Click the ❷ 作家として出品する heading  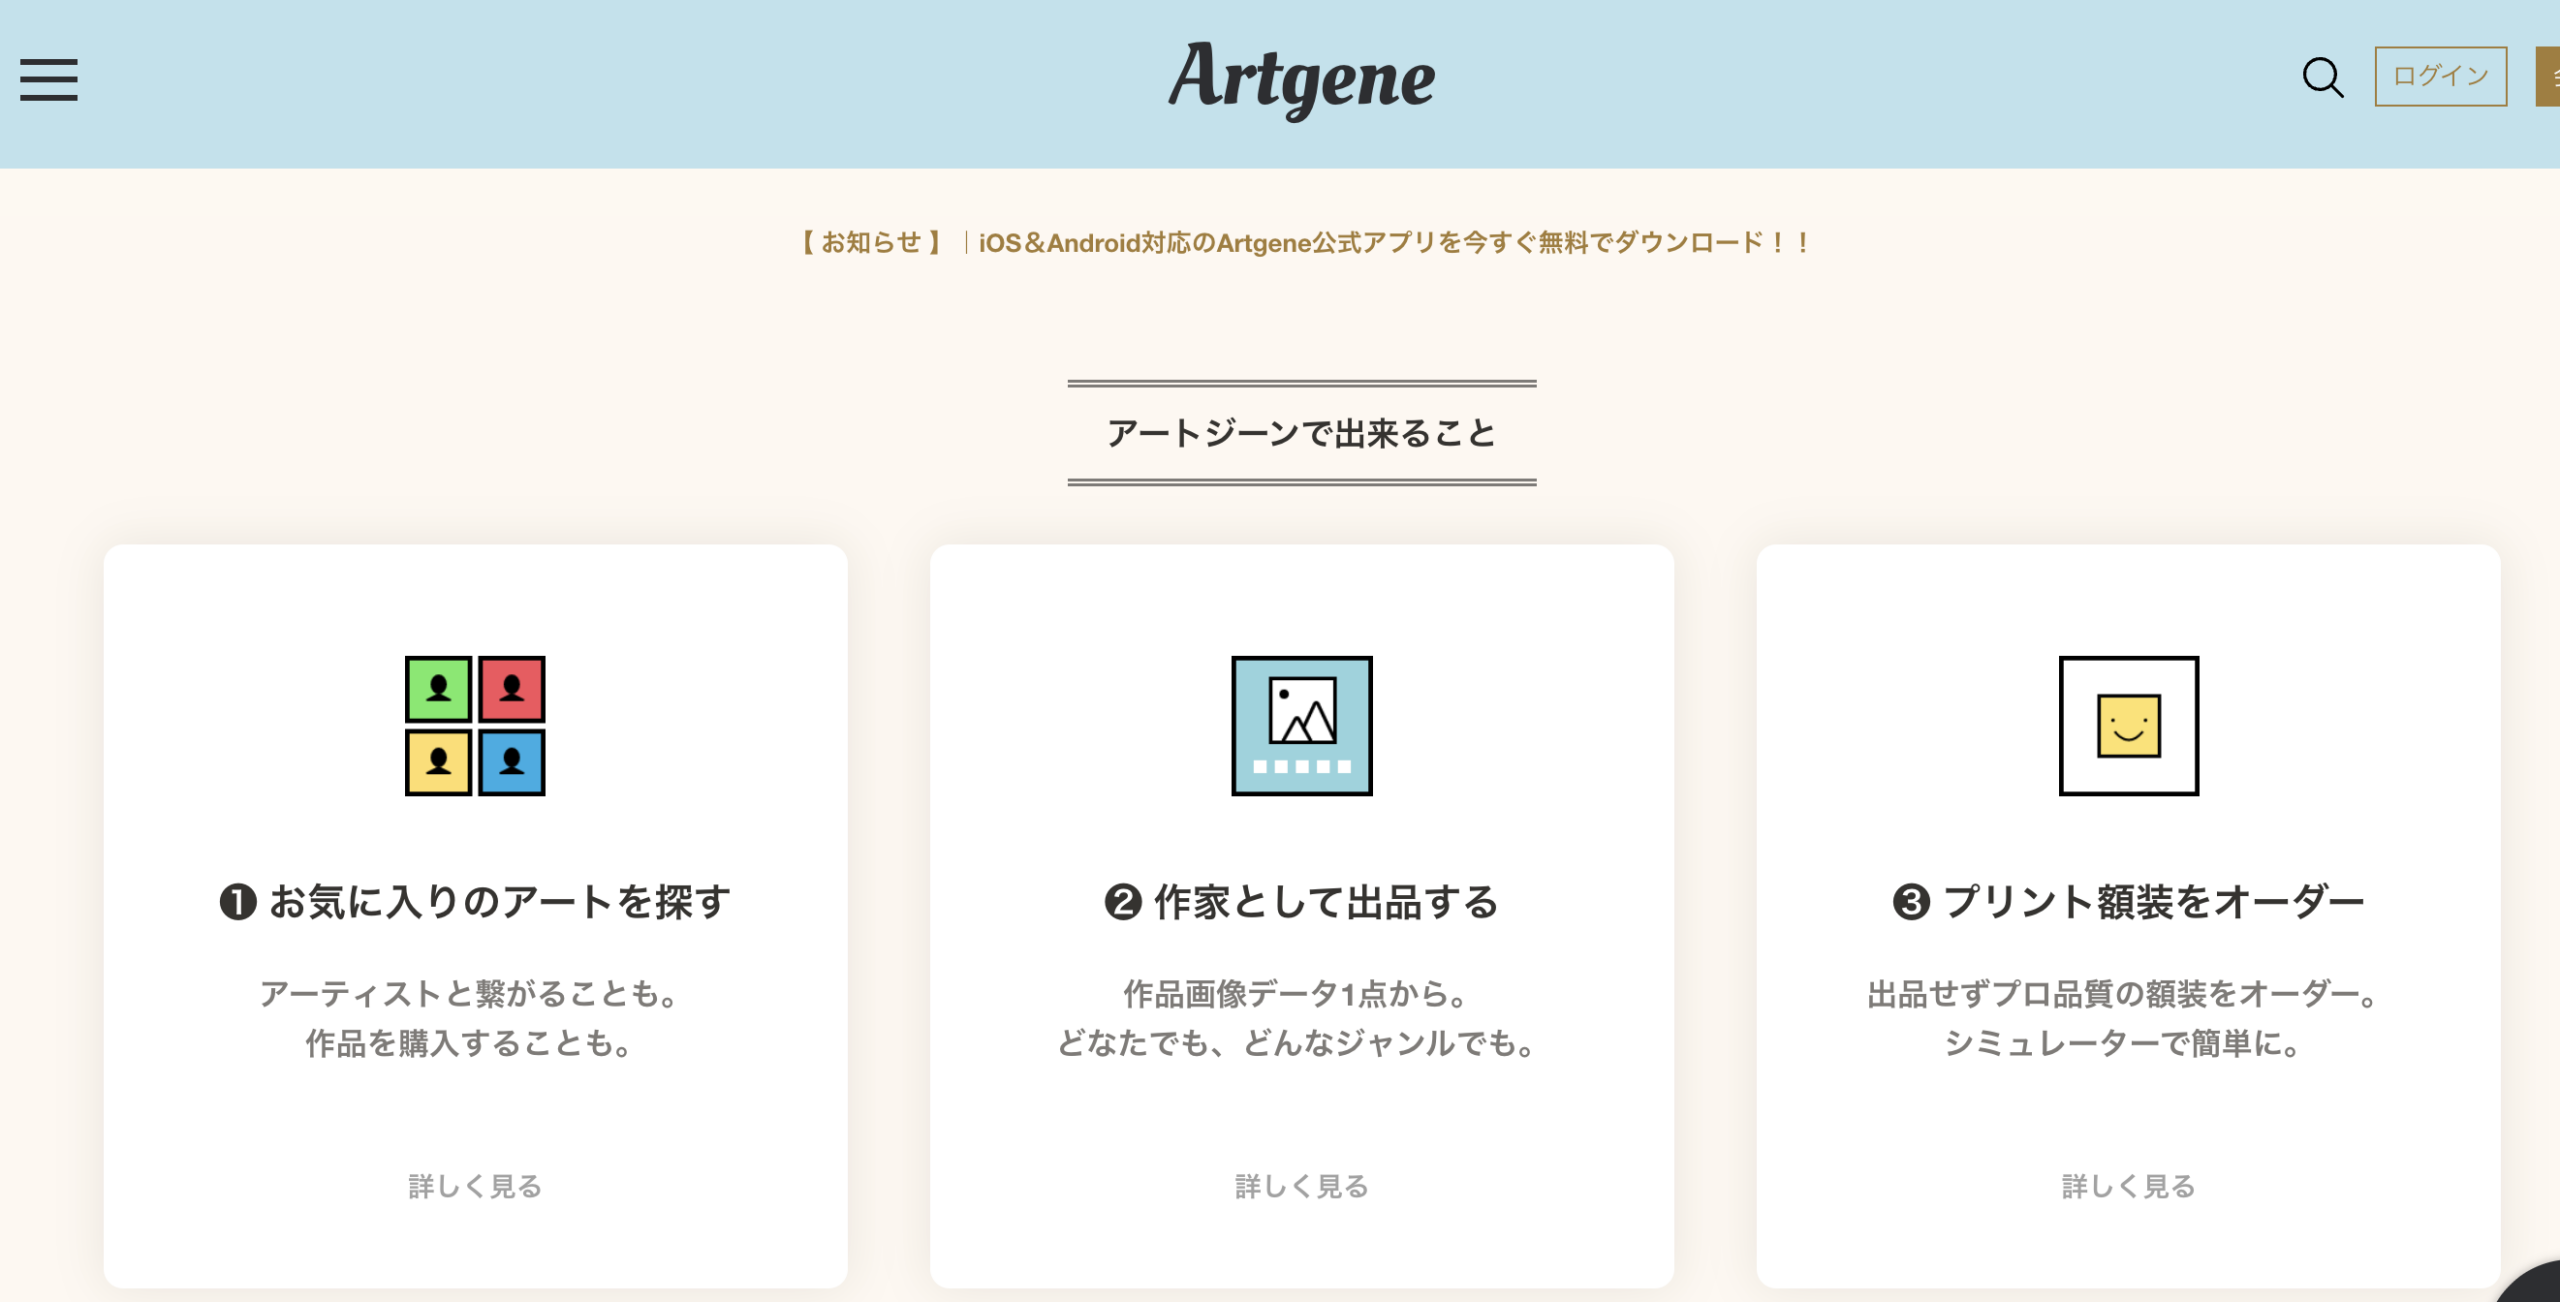1301,902
